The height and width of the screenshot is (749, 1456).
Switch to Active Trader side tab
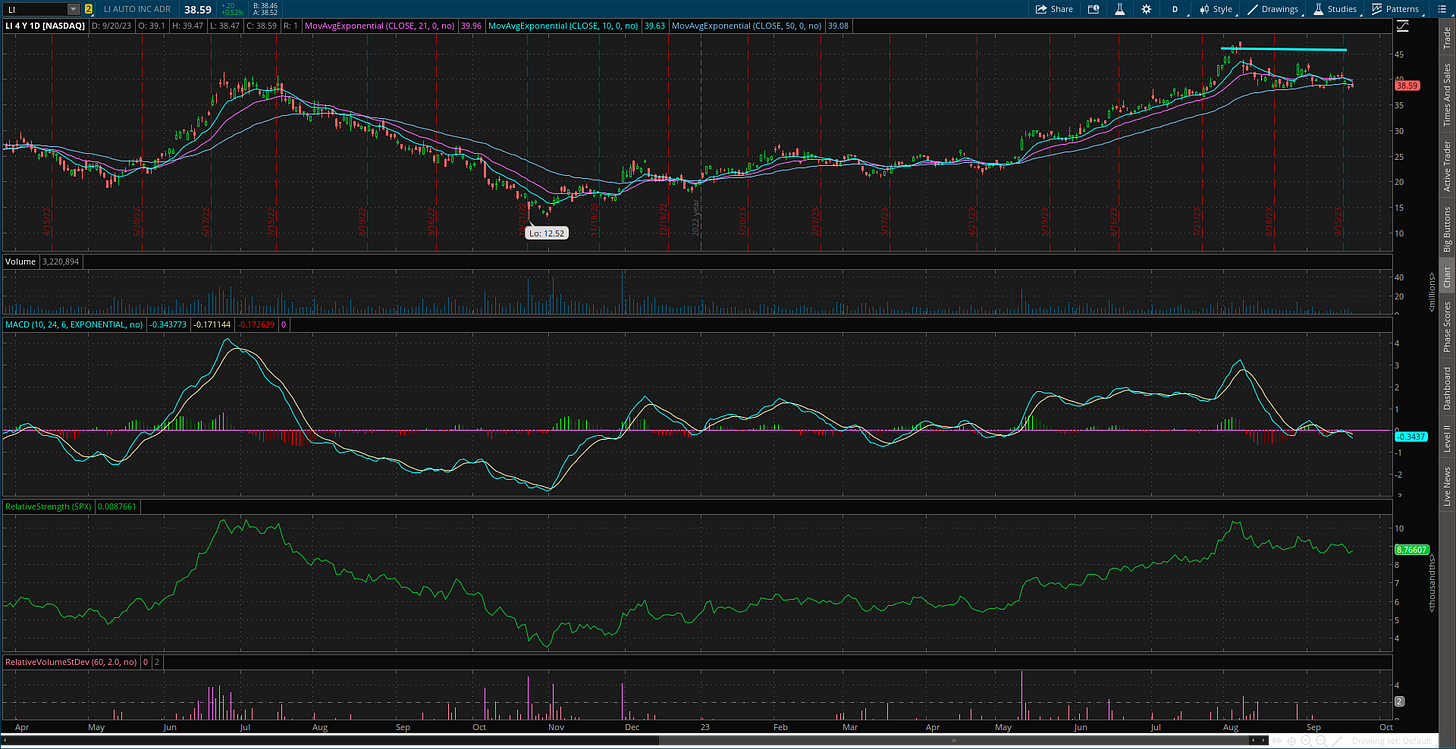(1446, 166)
